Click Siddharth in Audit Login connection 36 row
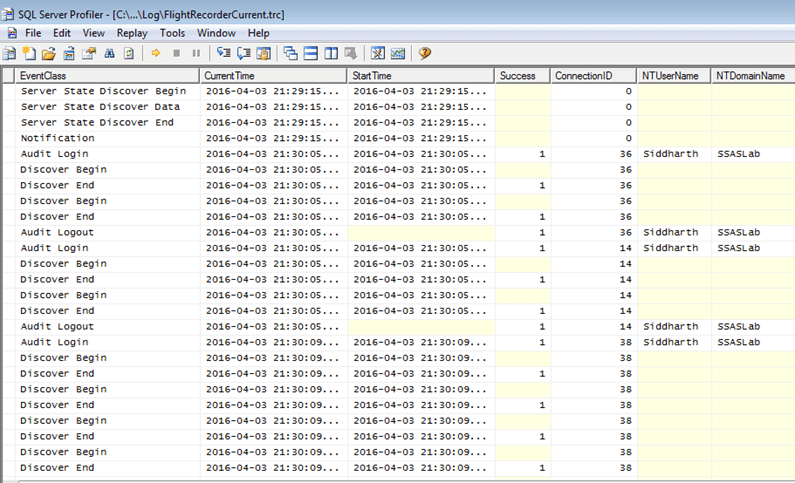The image size is (795, 483). [671, 154]
